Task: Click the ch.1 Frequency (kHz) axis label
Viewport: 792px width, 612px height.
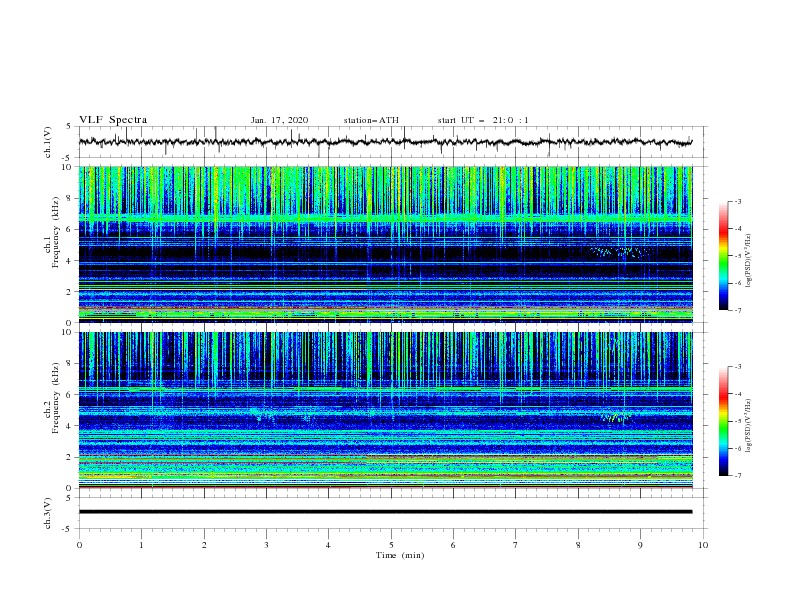Action: tap(52, 230)
